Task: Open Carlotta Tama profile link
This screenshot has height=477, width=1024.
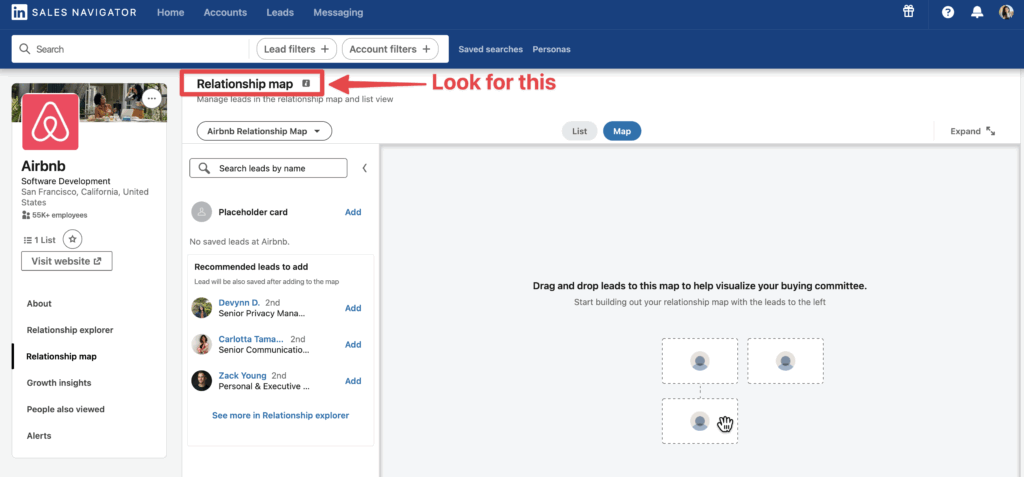Action: pos(251,339)
